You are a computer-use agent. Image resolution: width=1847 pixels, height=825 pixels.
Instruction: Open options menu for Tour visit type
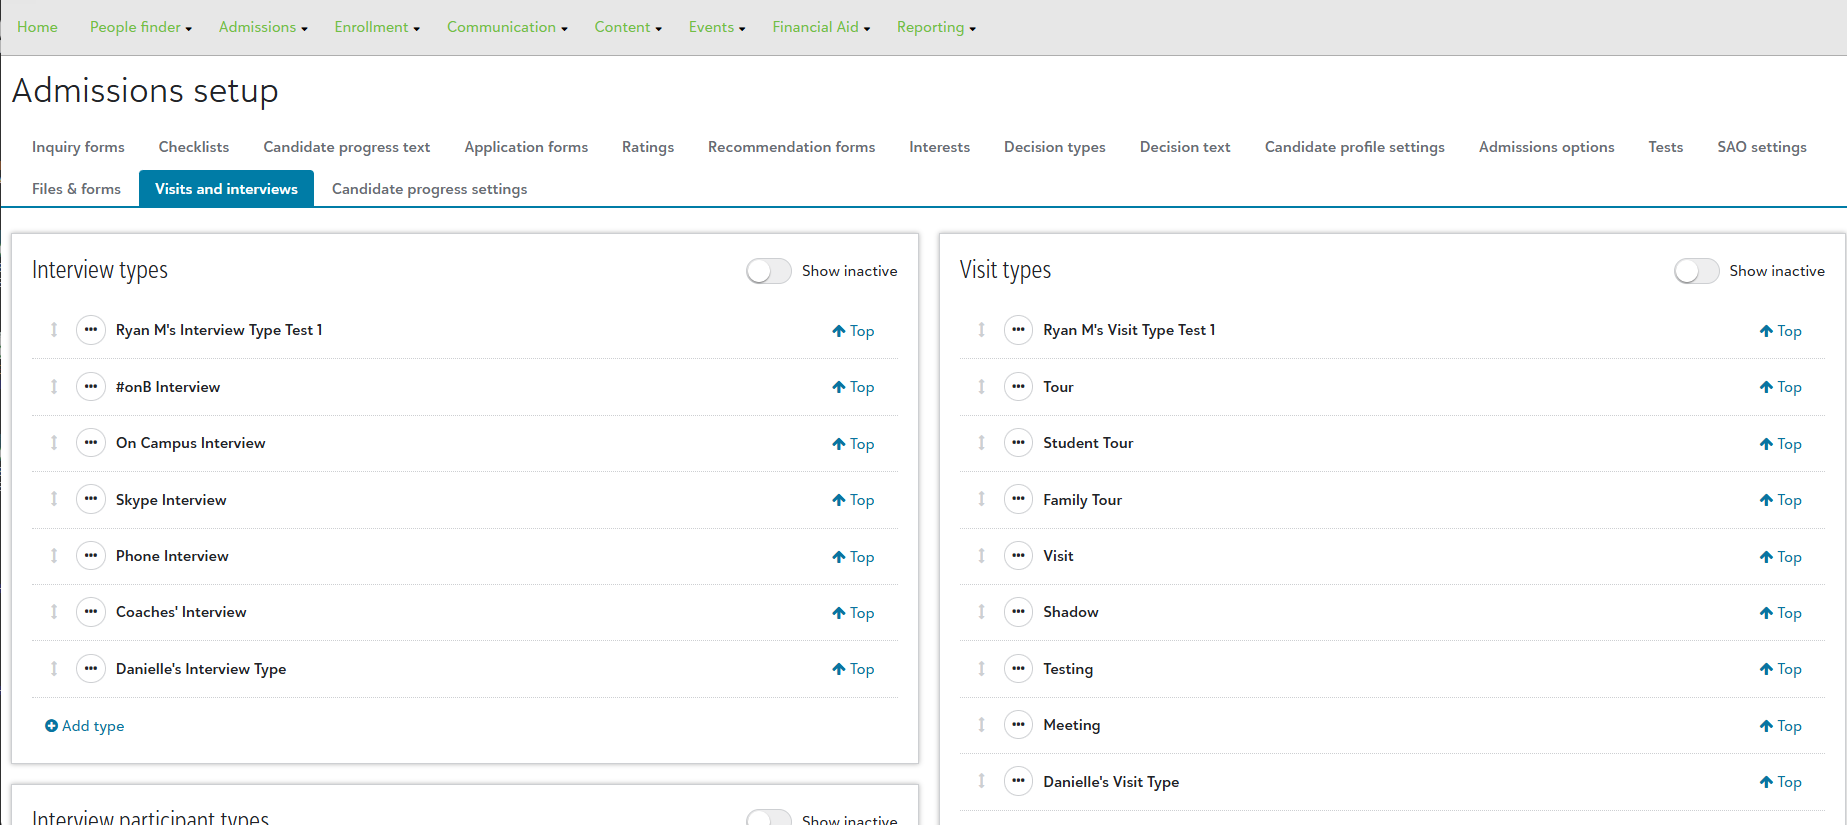pyautogui.click(x=1018, y=387)
